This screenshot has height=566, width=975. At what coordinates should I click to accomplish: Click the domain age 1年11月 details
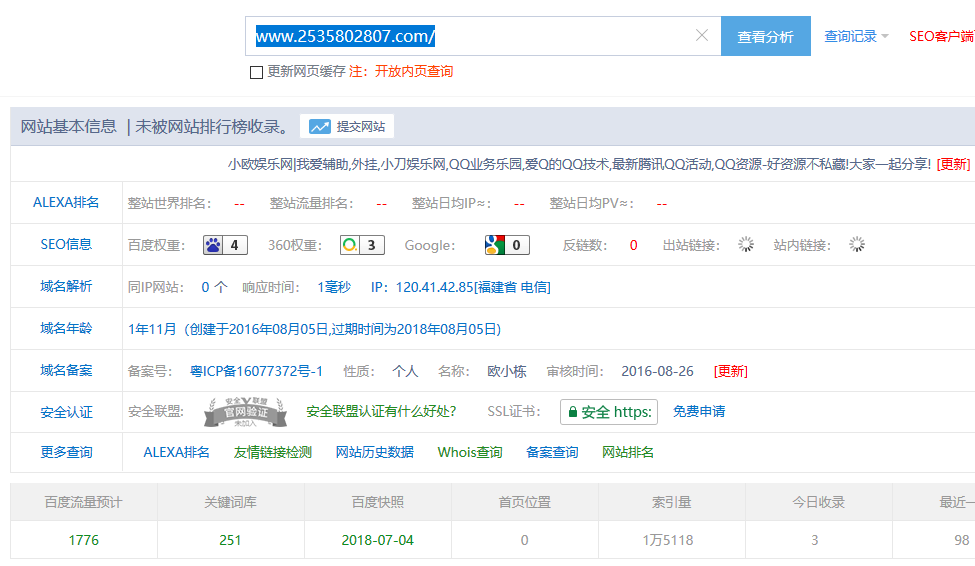coord(315,329)
